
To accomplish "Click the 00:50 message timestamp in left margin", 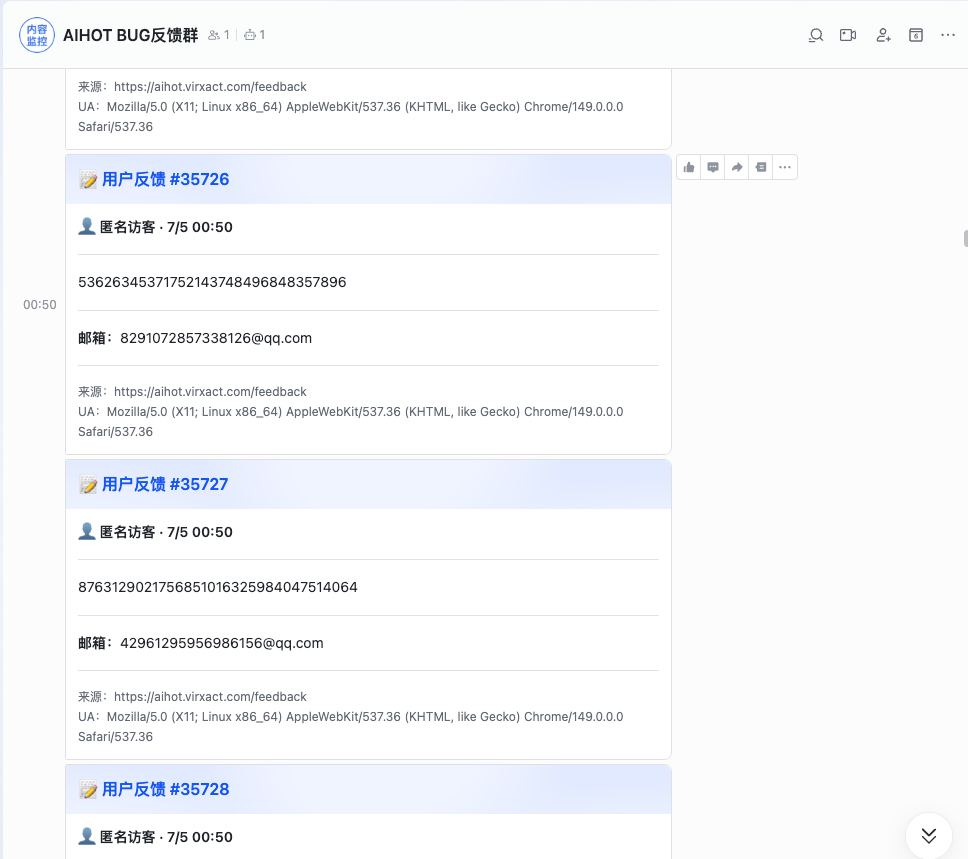I will tap(40, 304).
